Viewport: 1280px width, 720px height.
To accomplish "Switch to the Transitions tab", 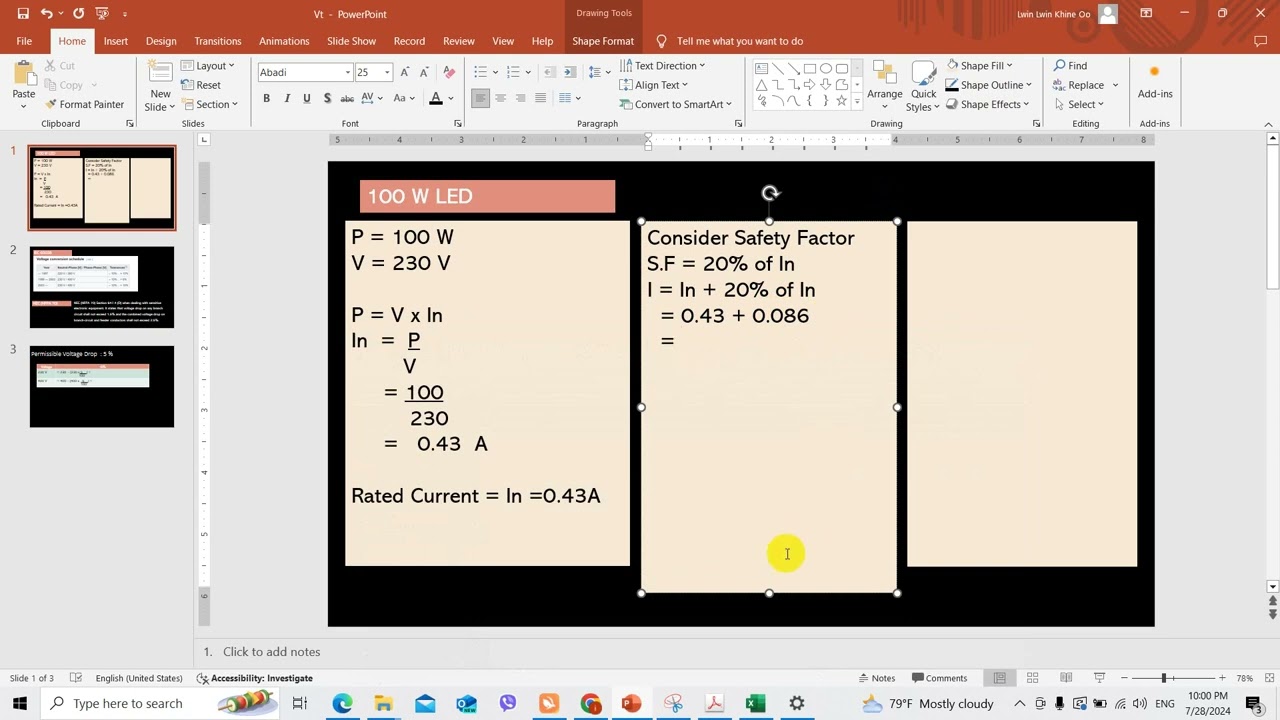I will tap(218, 41).
